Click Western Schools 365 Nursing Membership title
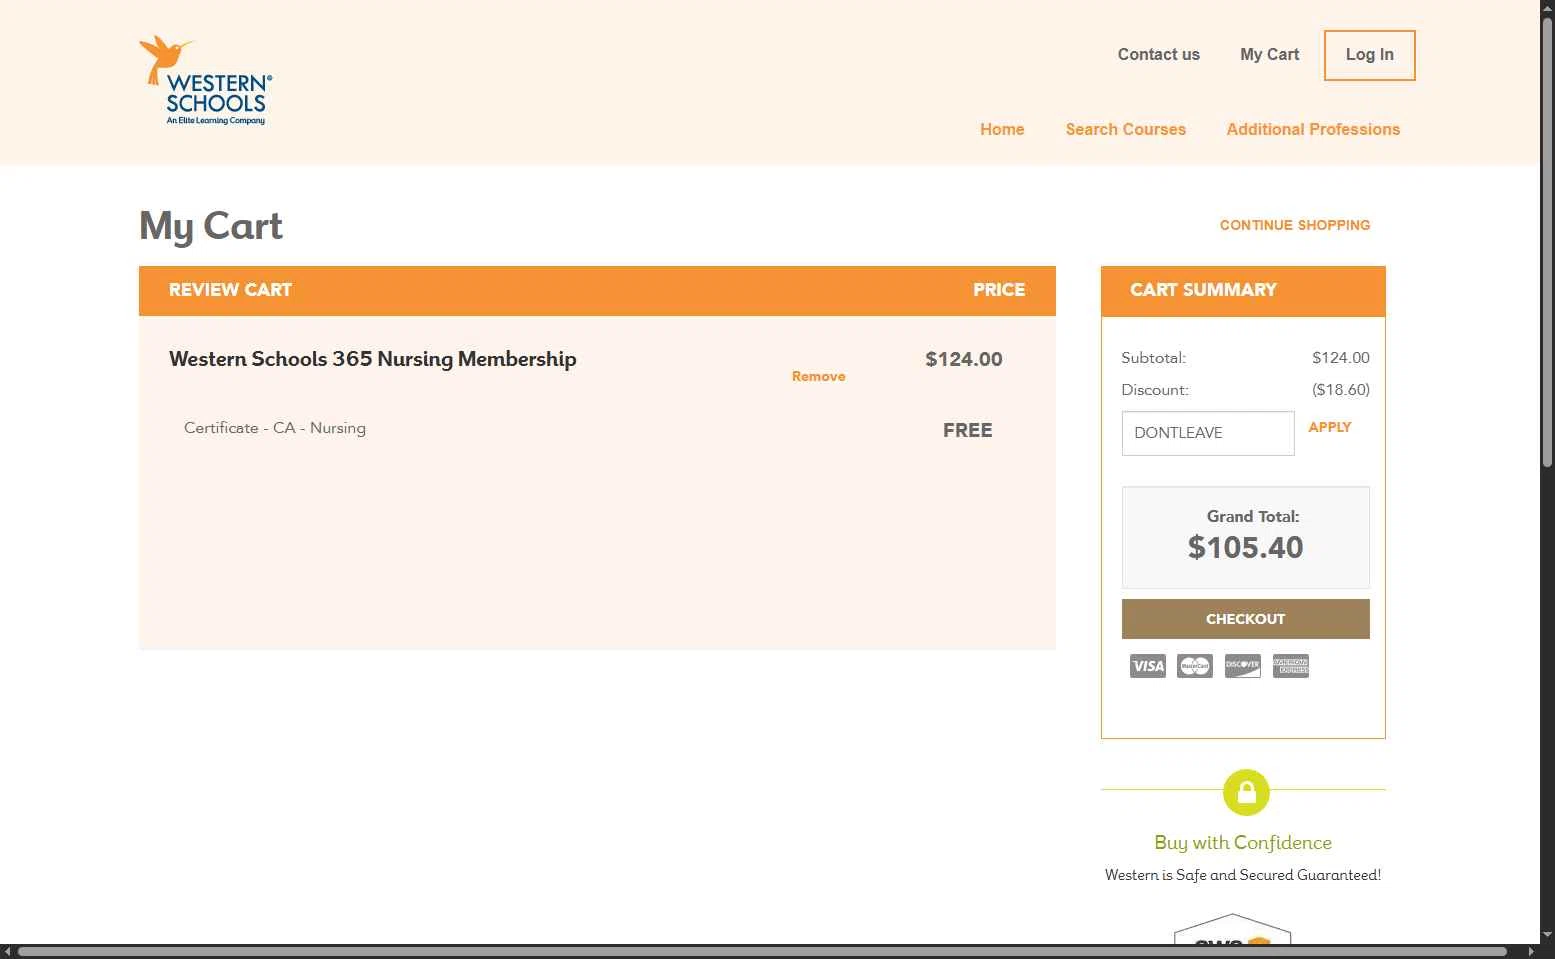Screen dimensions: 1555x959 [x=373, y=359]
